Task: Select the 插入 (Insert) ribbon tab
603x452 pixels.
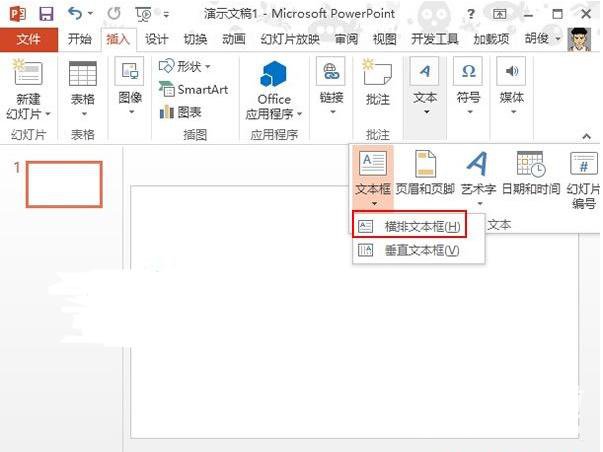Action: tap(118, 39)
